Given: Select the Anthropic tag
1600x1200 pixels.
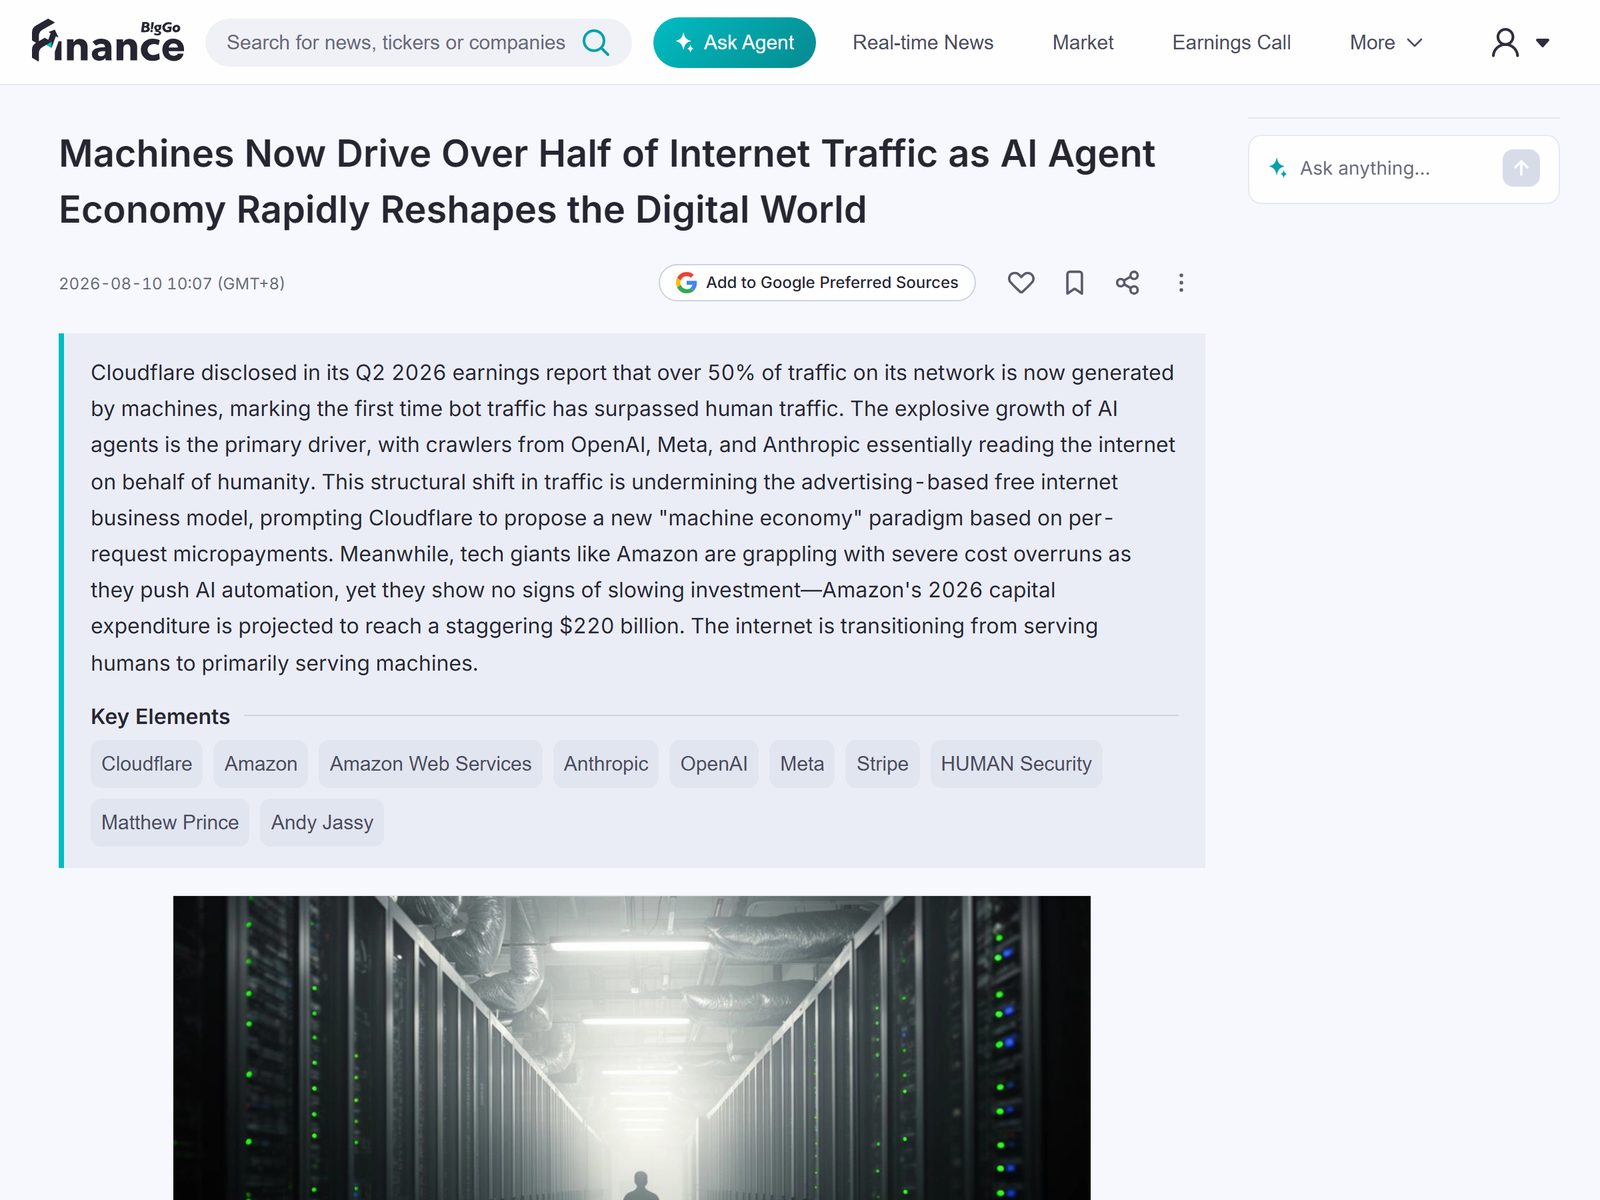Looking at the screenshot, I should tap(606, 764).
